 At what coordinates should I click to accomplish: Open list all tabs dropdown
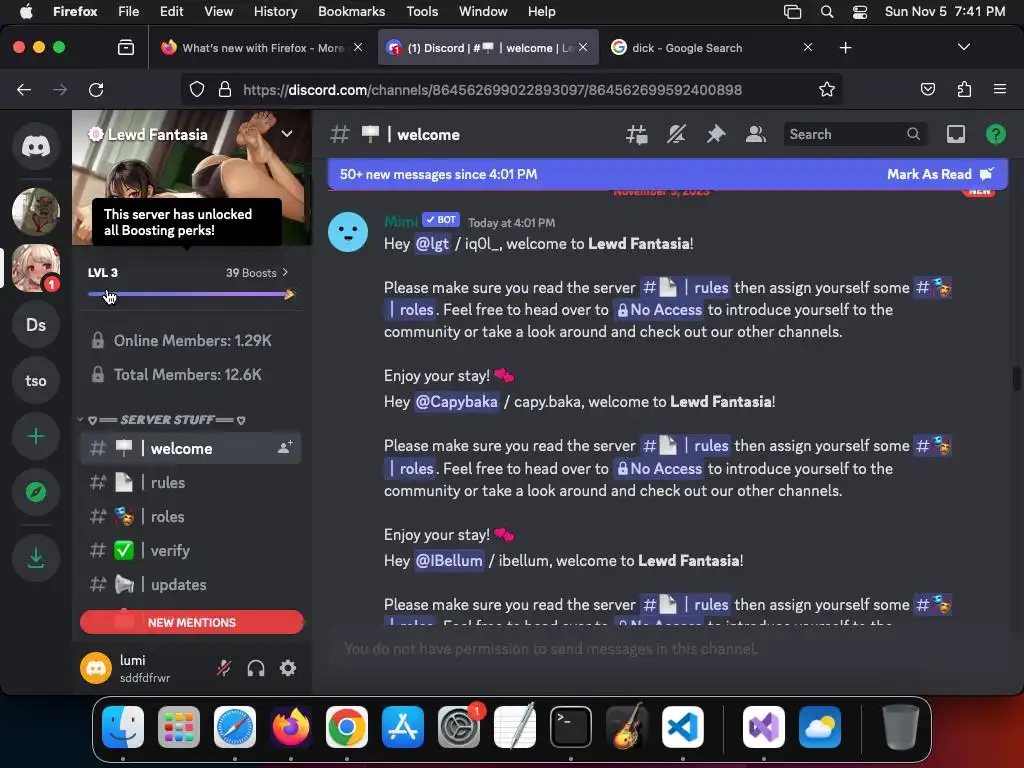[964, 47]
